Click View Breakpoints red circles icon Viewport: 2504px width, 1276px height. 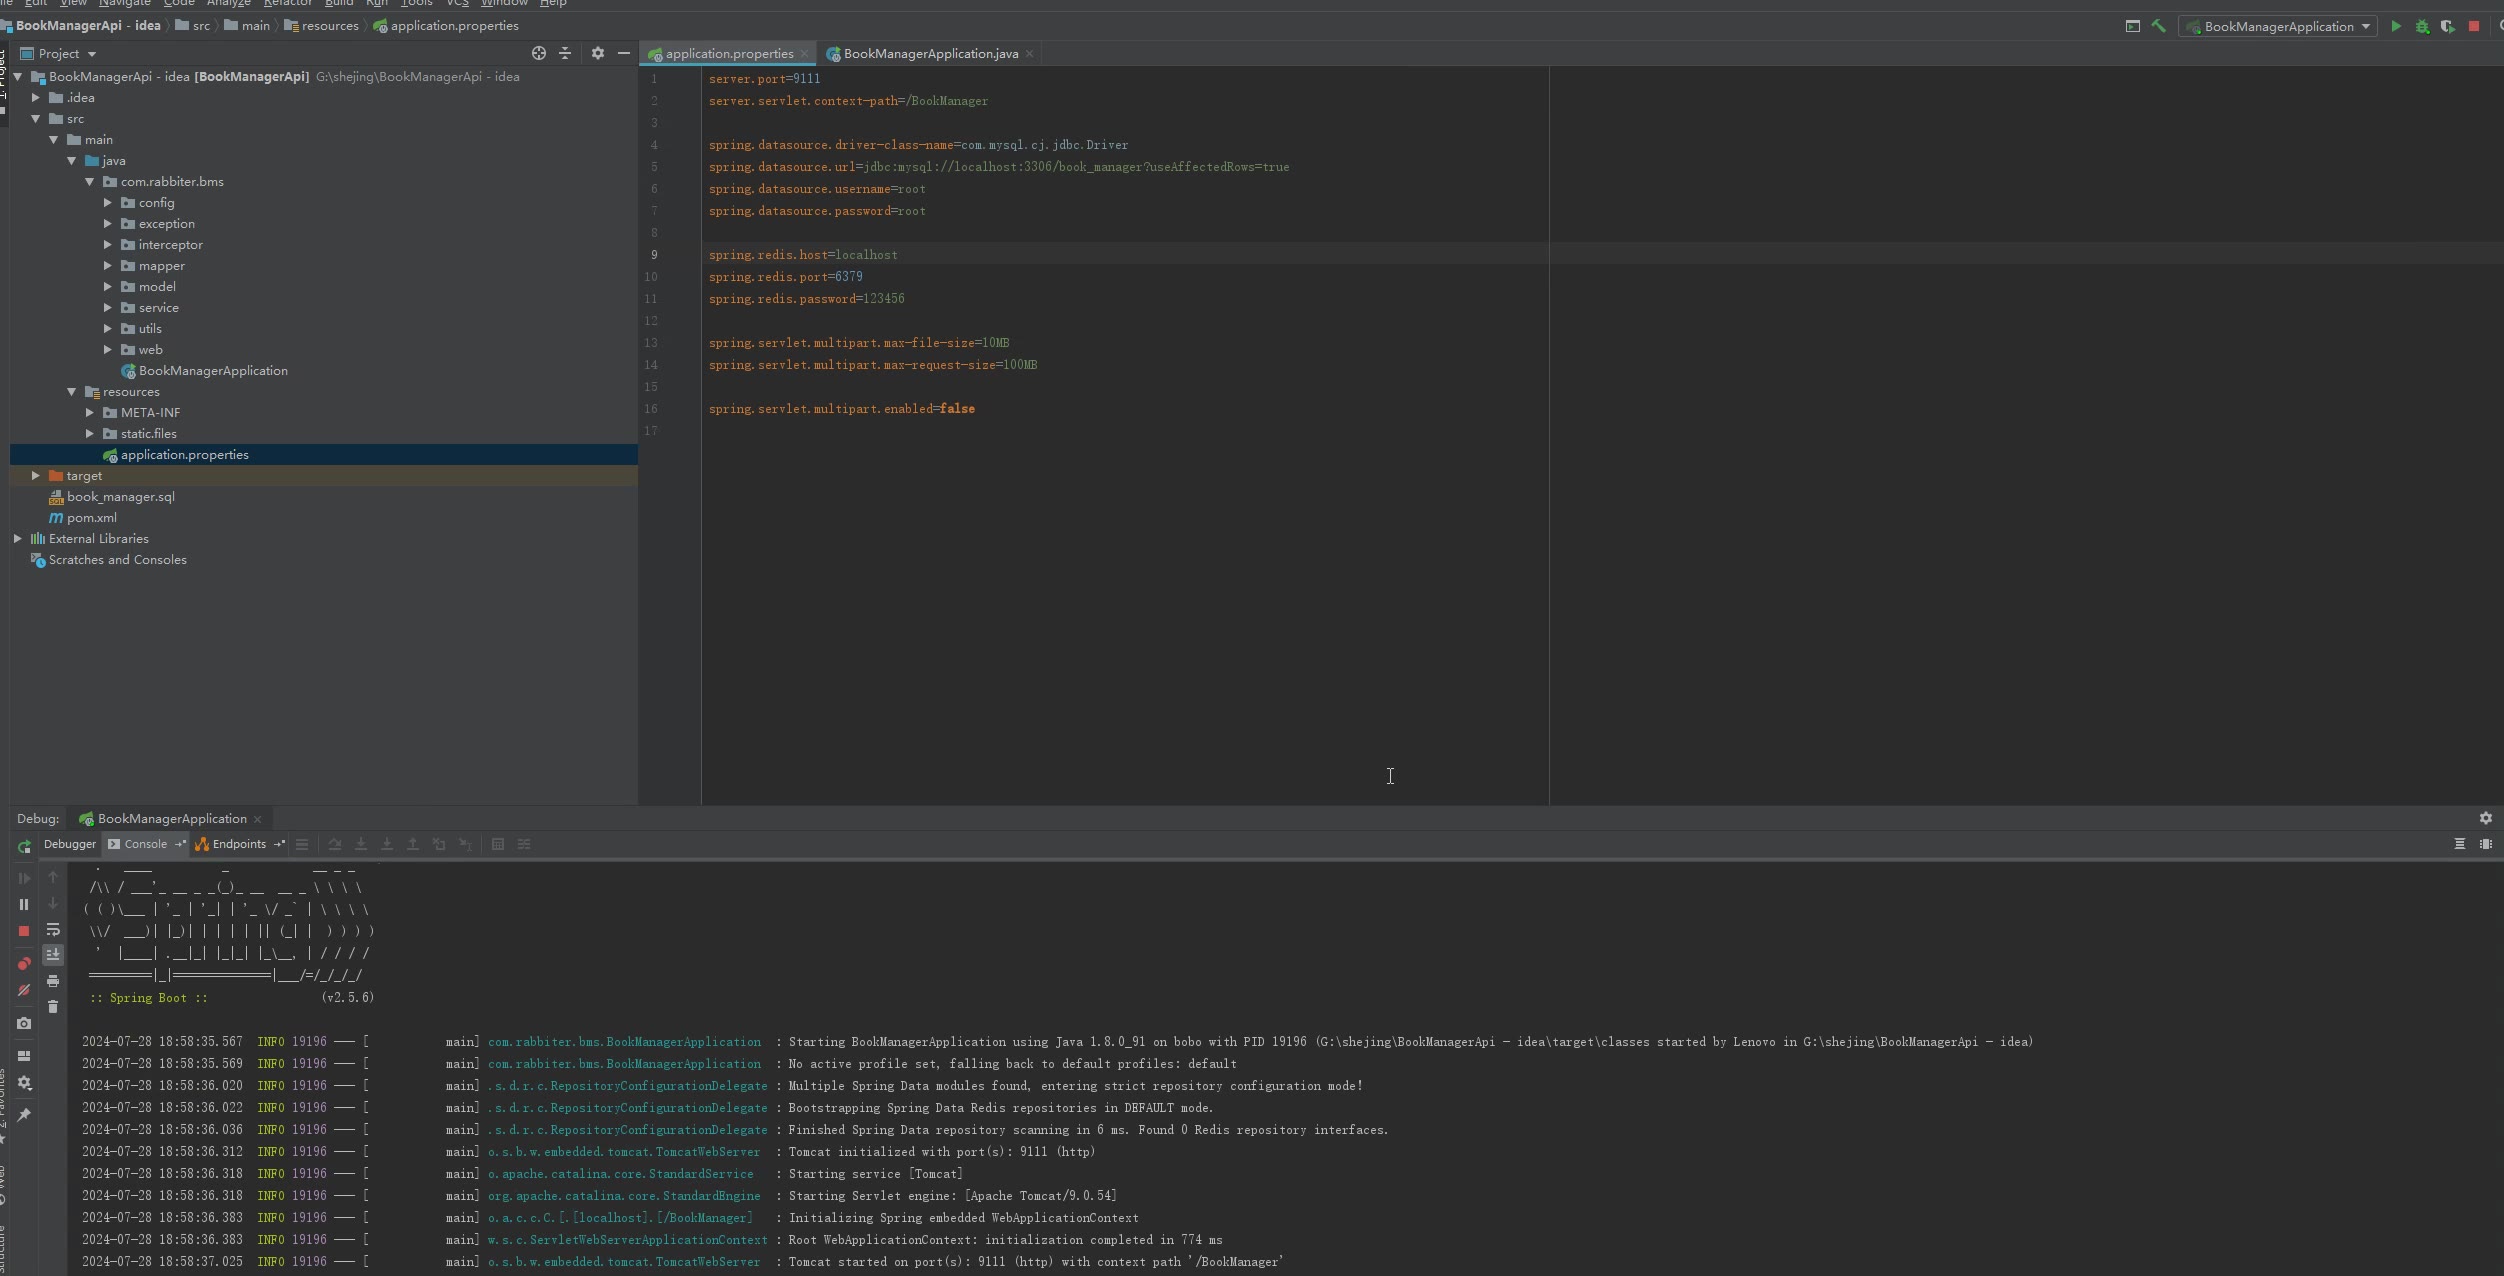click(24, 964)
